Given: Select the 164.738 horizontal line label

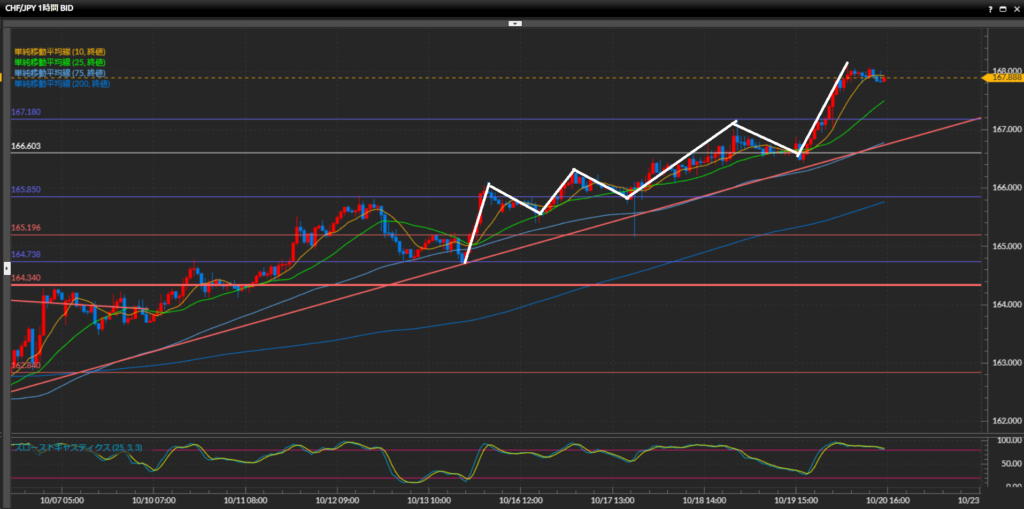Looking at the screenshot, I should (x=26, y=255).
